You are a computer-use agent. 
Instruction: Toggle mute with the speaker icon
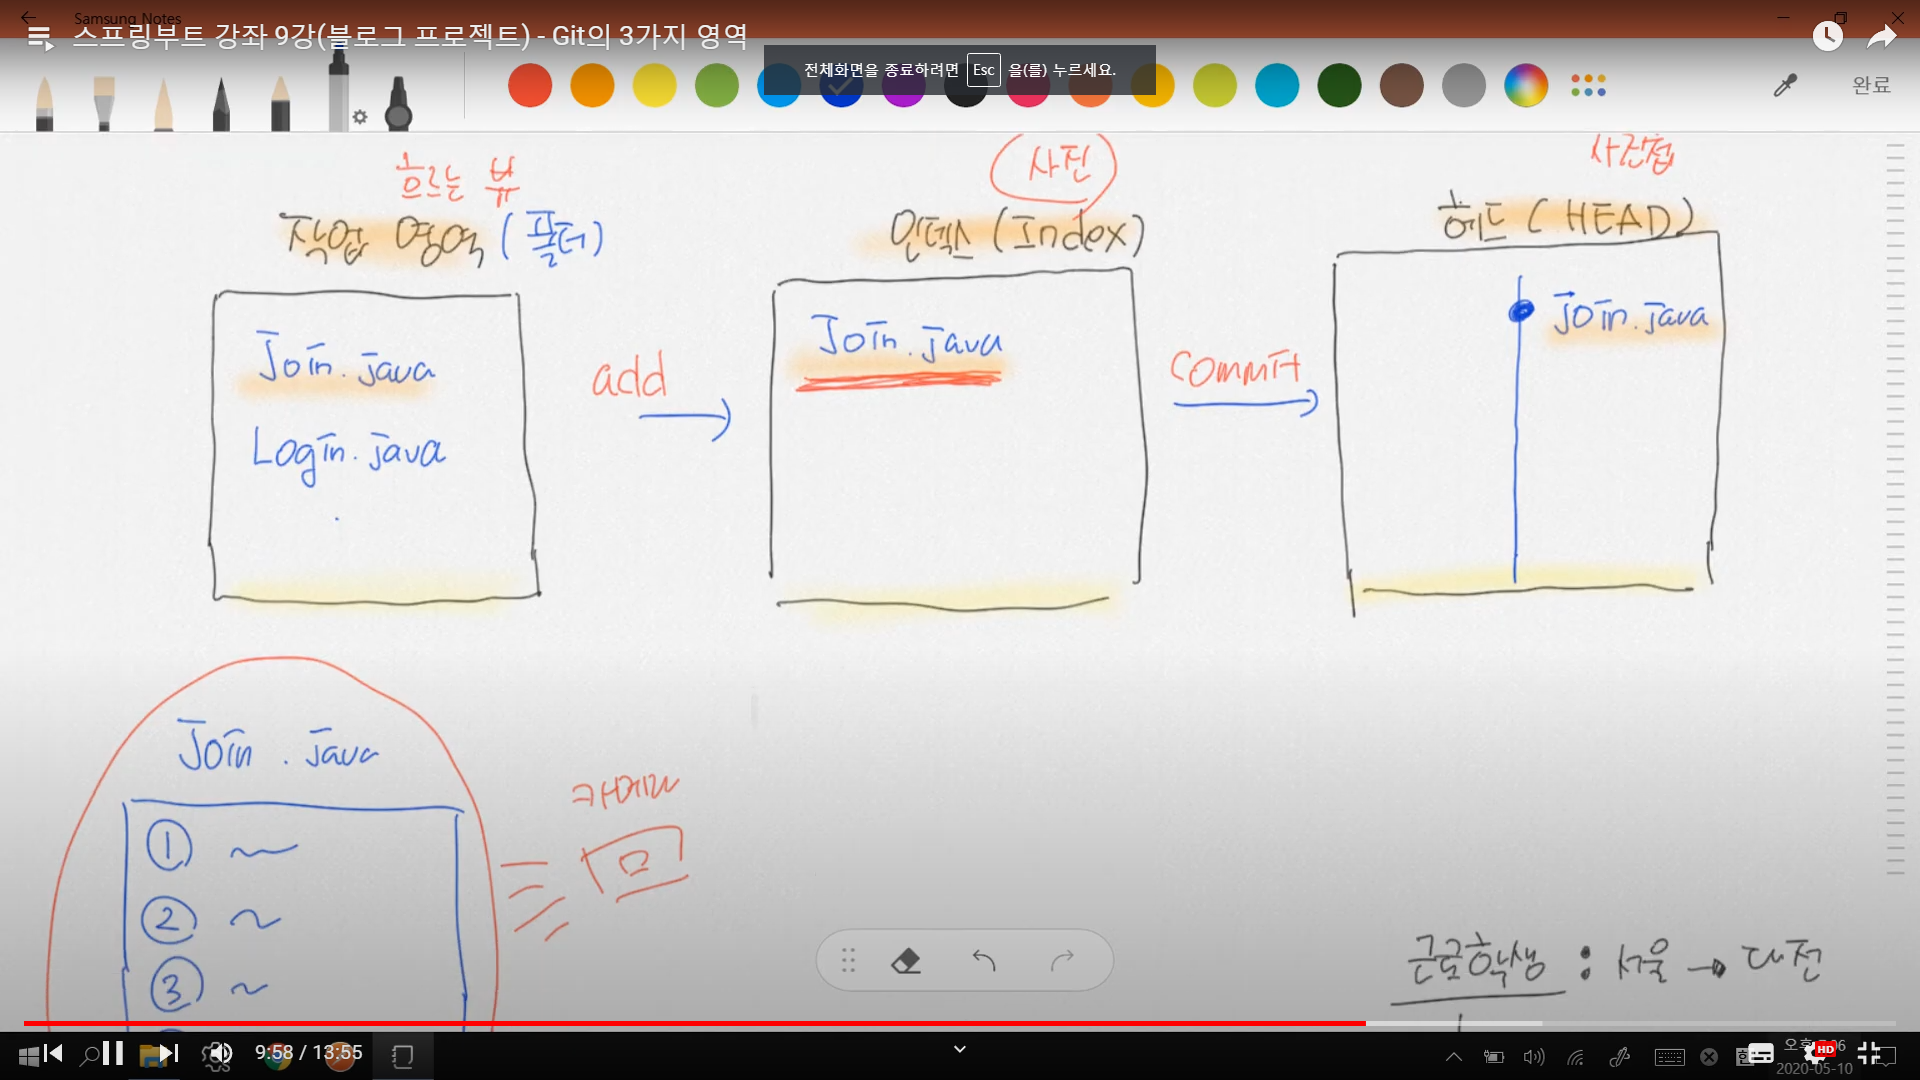click(219, 1053)
